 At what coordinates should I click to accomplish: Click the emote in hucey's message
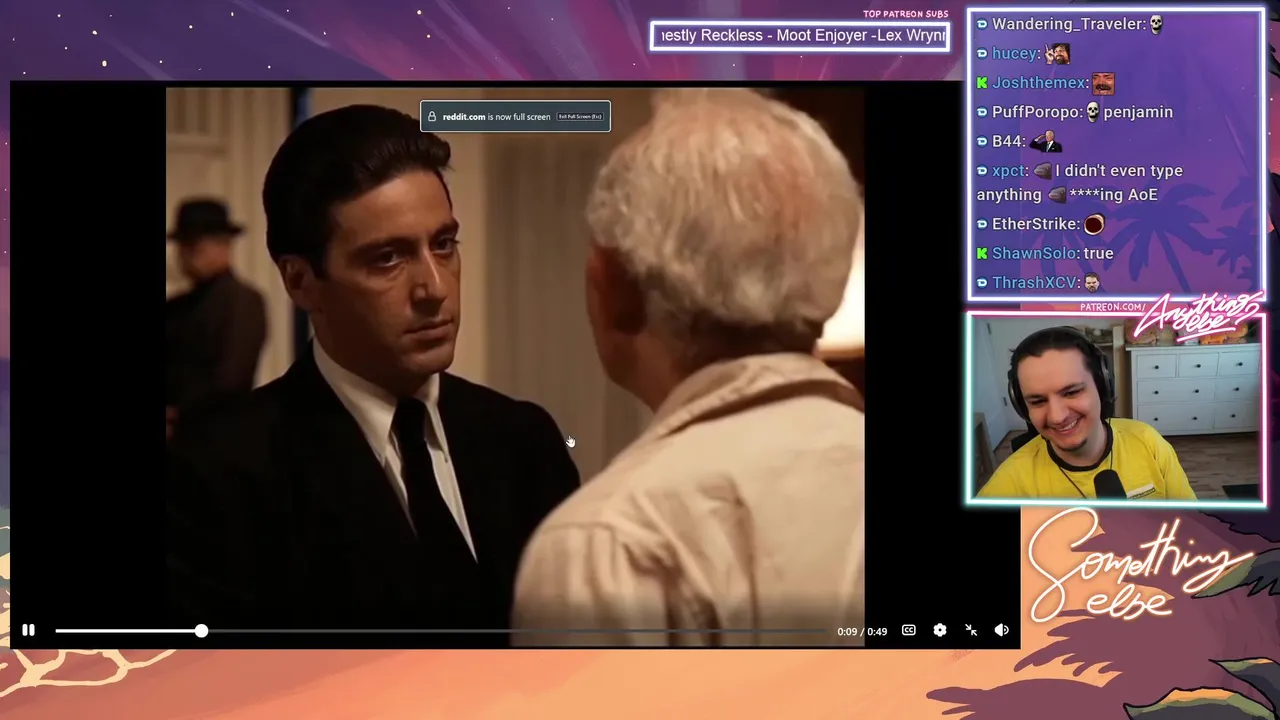click(1057, 53)
